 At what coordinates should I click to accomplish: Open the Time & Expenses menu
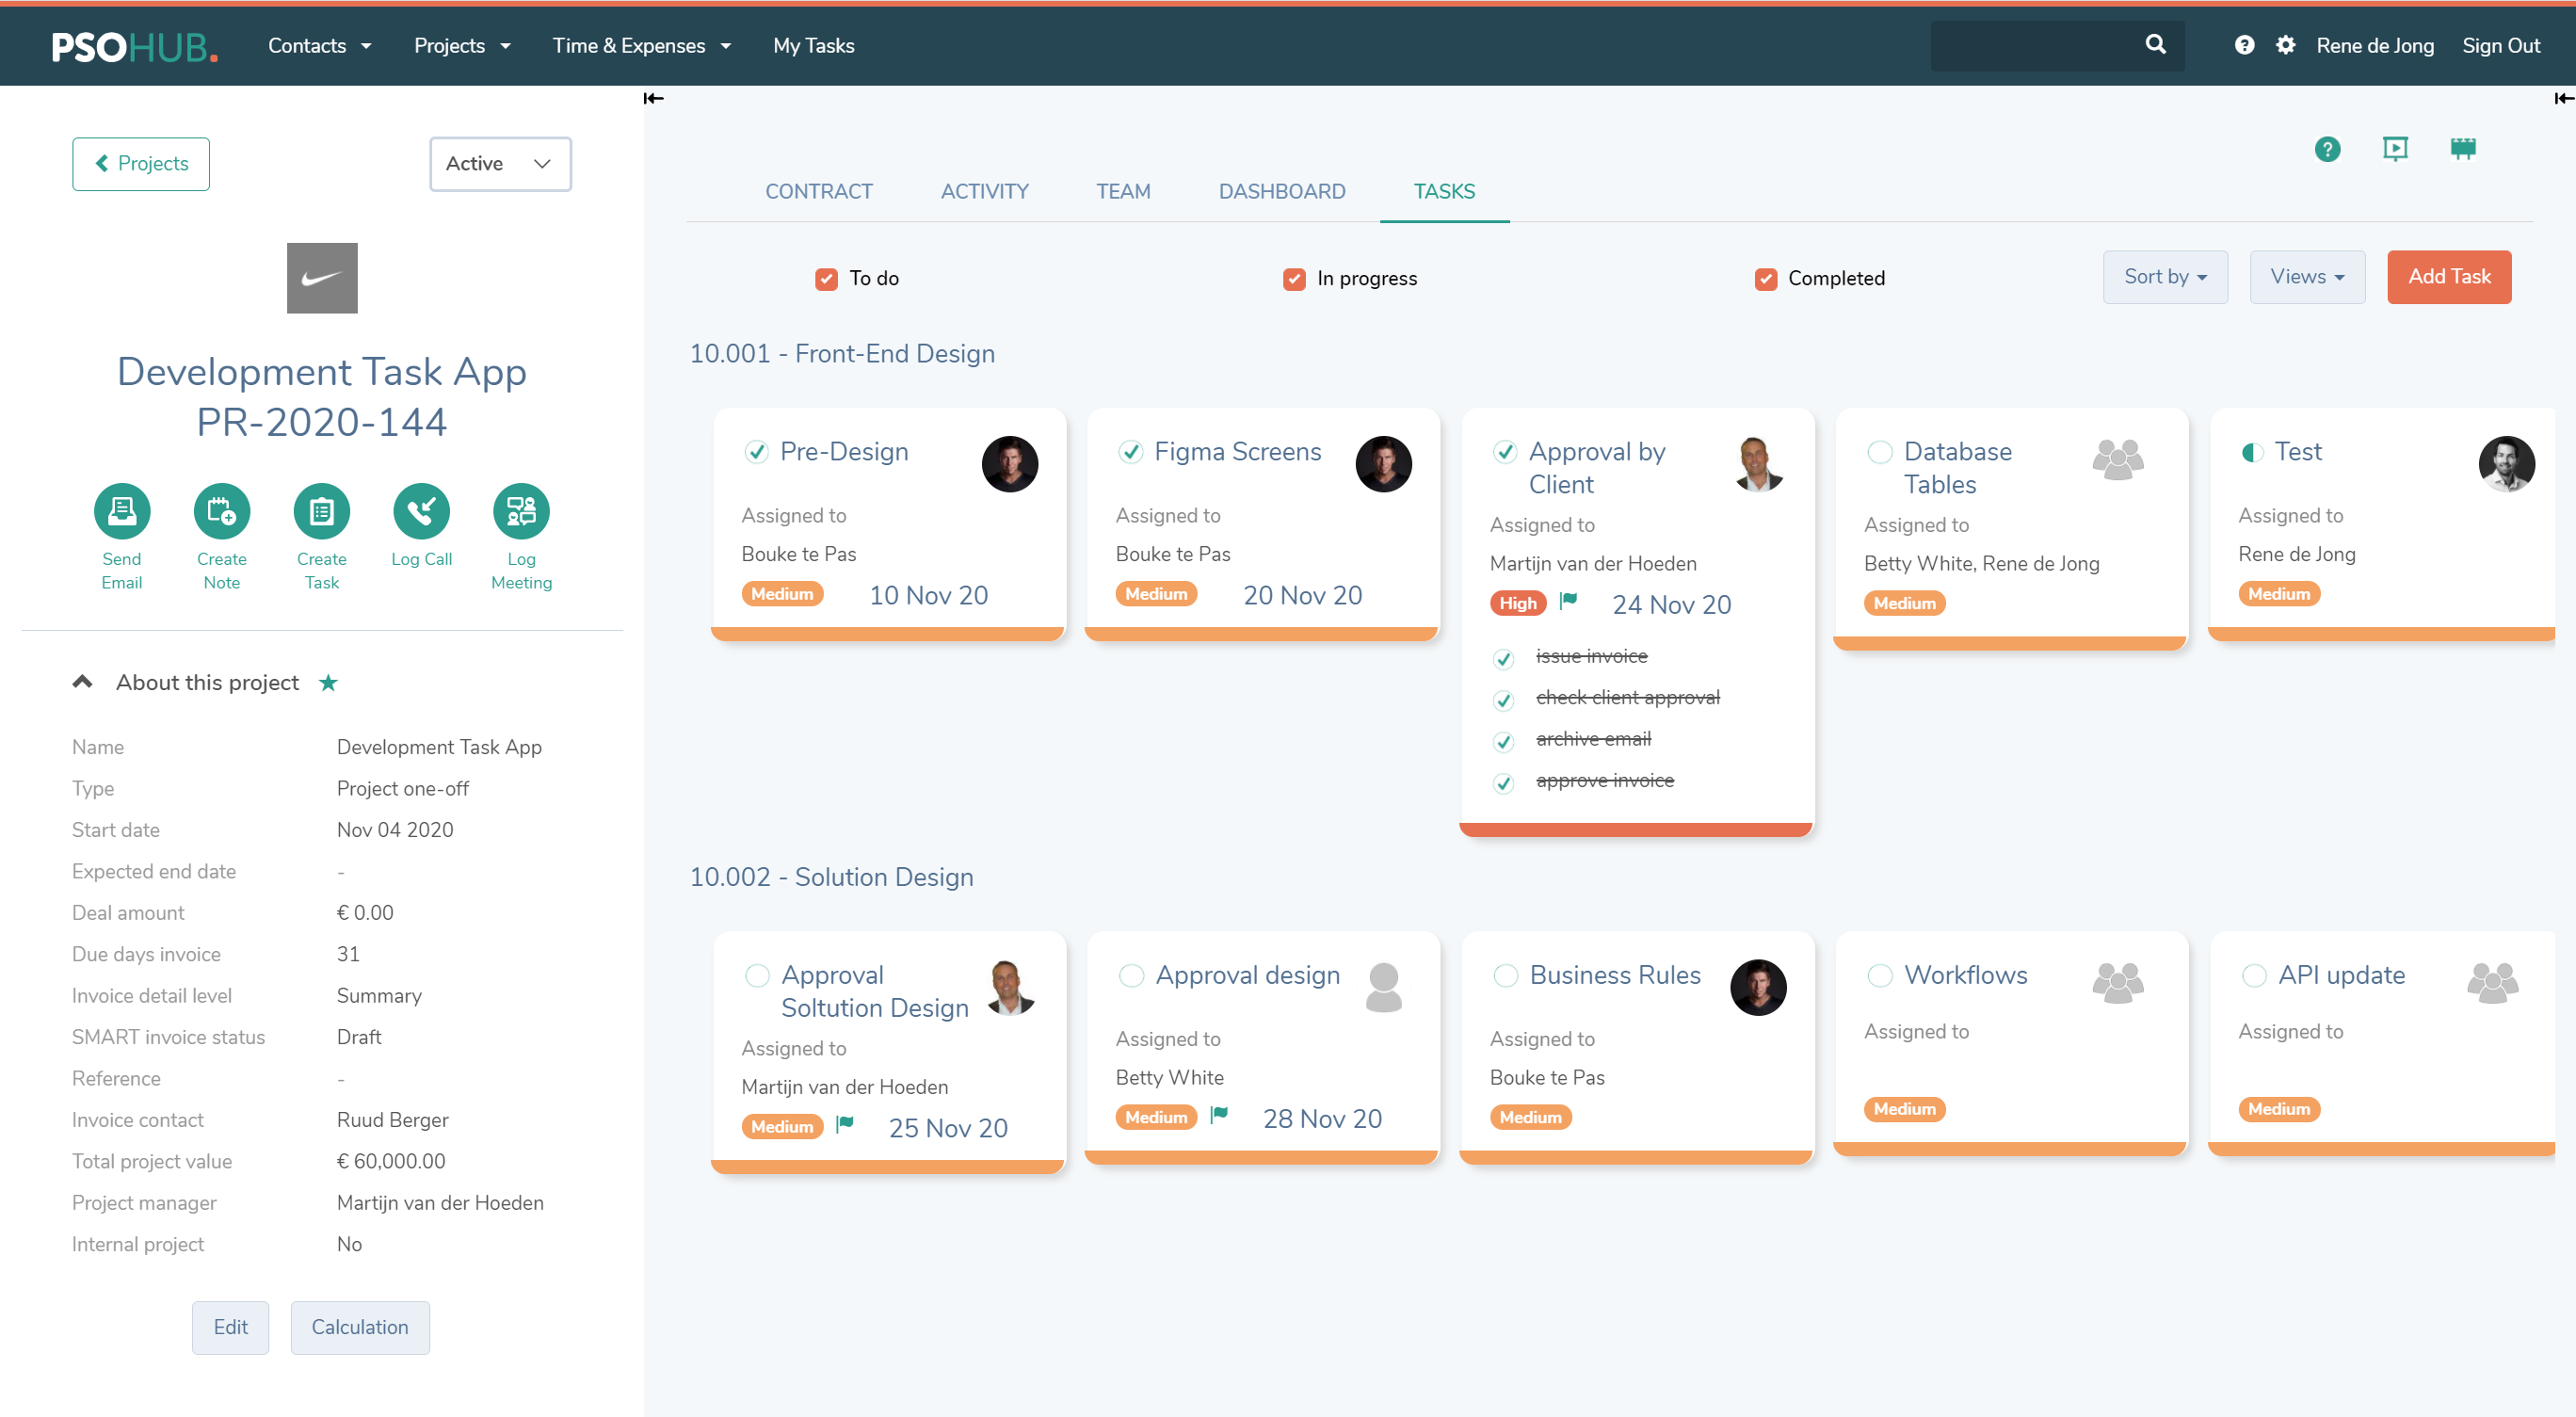coord(642,45)
